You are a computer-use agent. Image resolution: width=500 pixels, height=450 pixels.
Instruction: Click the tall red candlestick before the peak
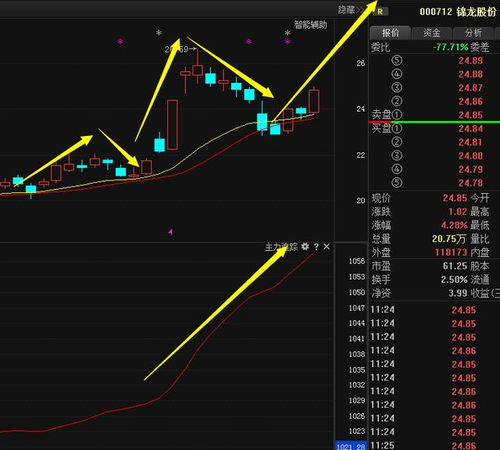pyautogui.click(x=172, y=125)
